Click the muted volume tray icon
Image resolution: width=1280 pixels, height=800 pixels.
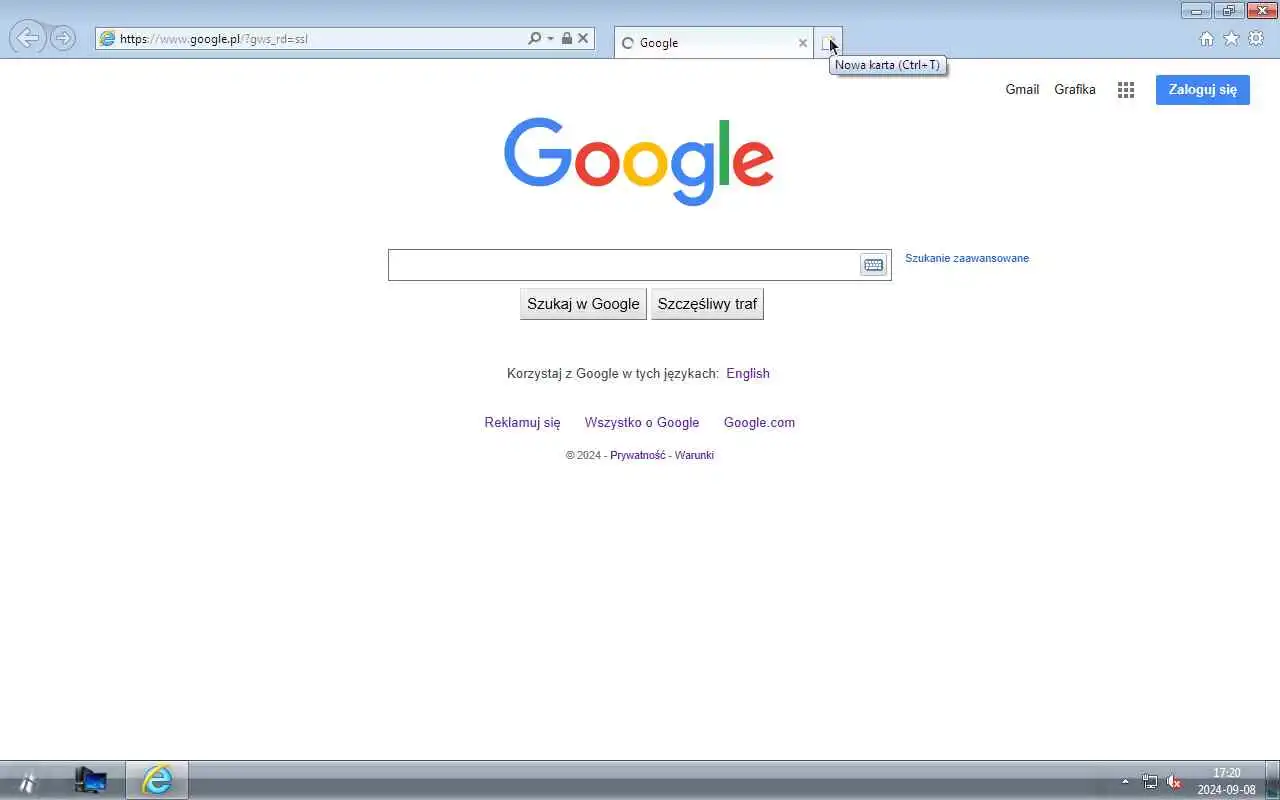pyautogui.click(x=1174, y=781)
